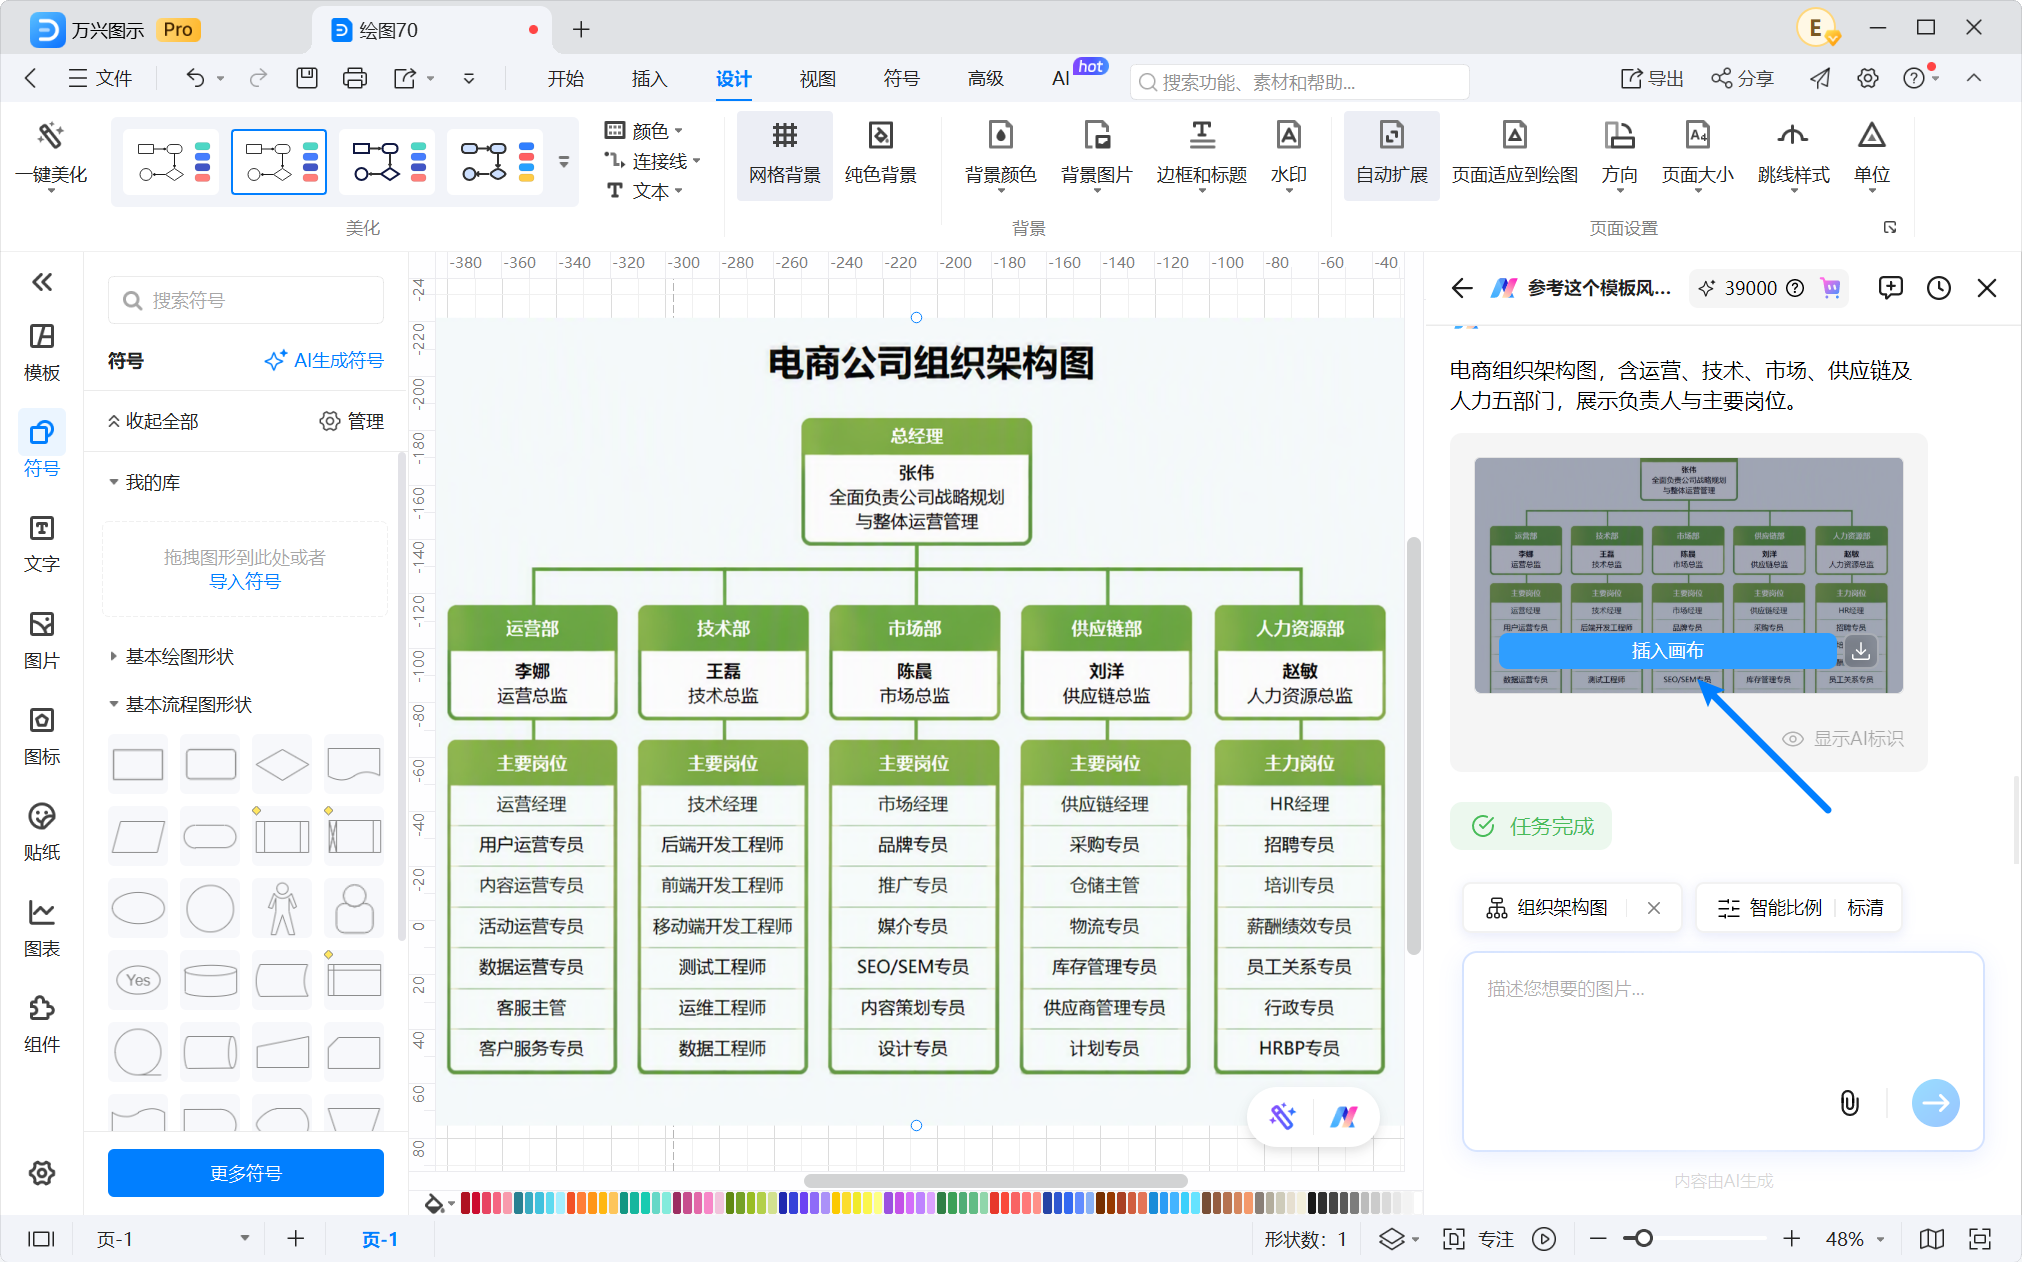Select the second beautify theme style
Image resolution: width=2022 pixels, height=1262 pixels.
tap(279, 160)
